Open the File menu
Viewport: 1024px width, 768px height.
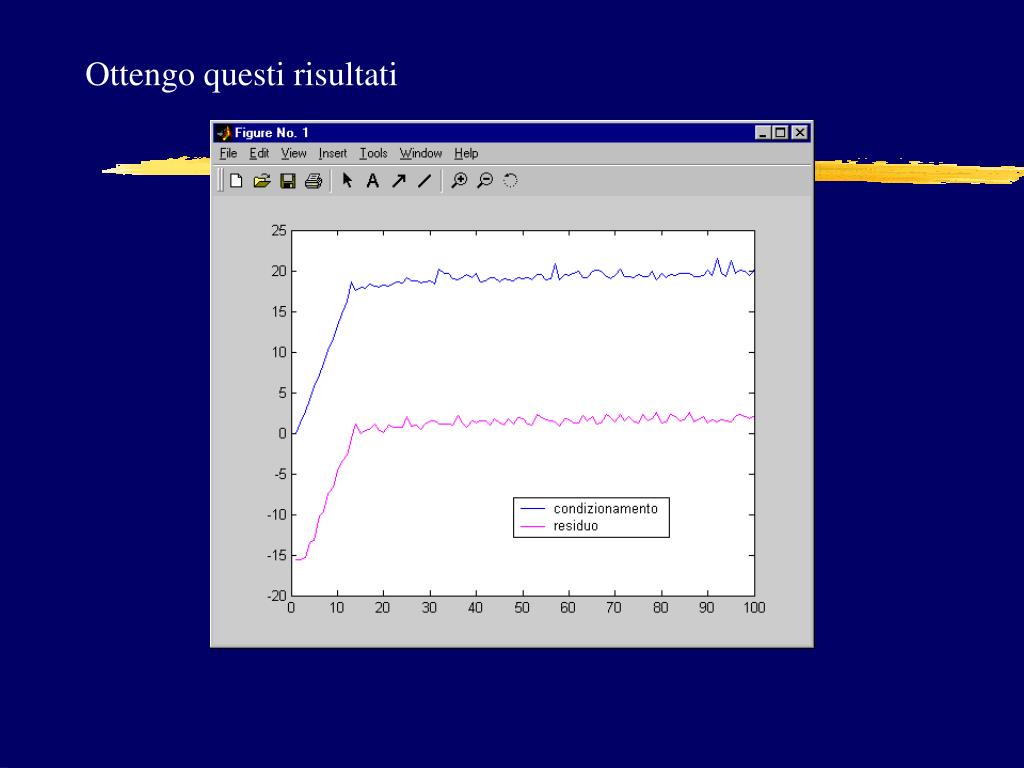[x=228, y=153]
